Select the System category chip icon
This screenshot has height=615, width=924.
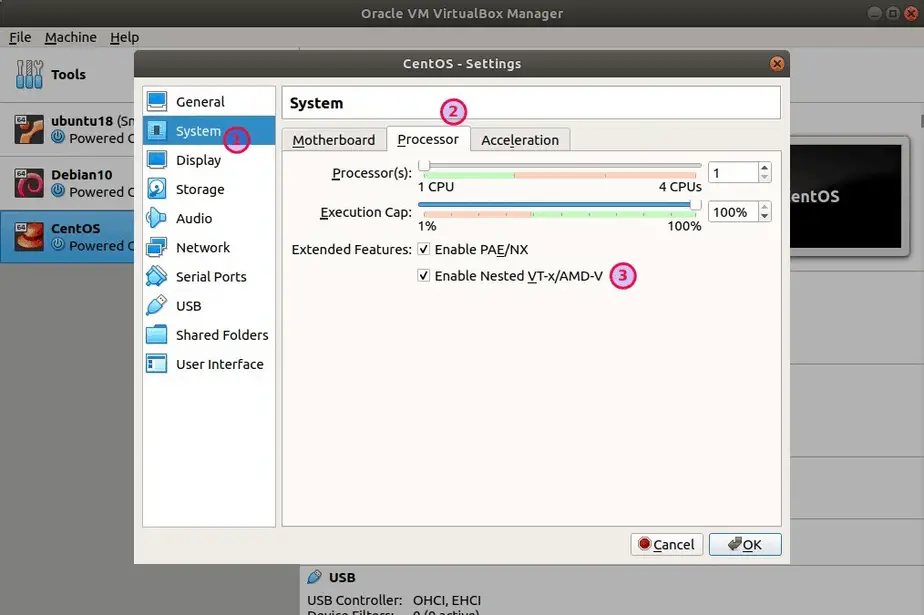click(x=157, y=130)
